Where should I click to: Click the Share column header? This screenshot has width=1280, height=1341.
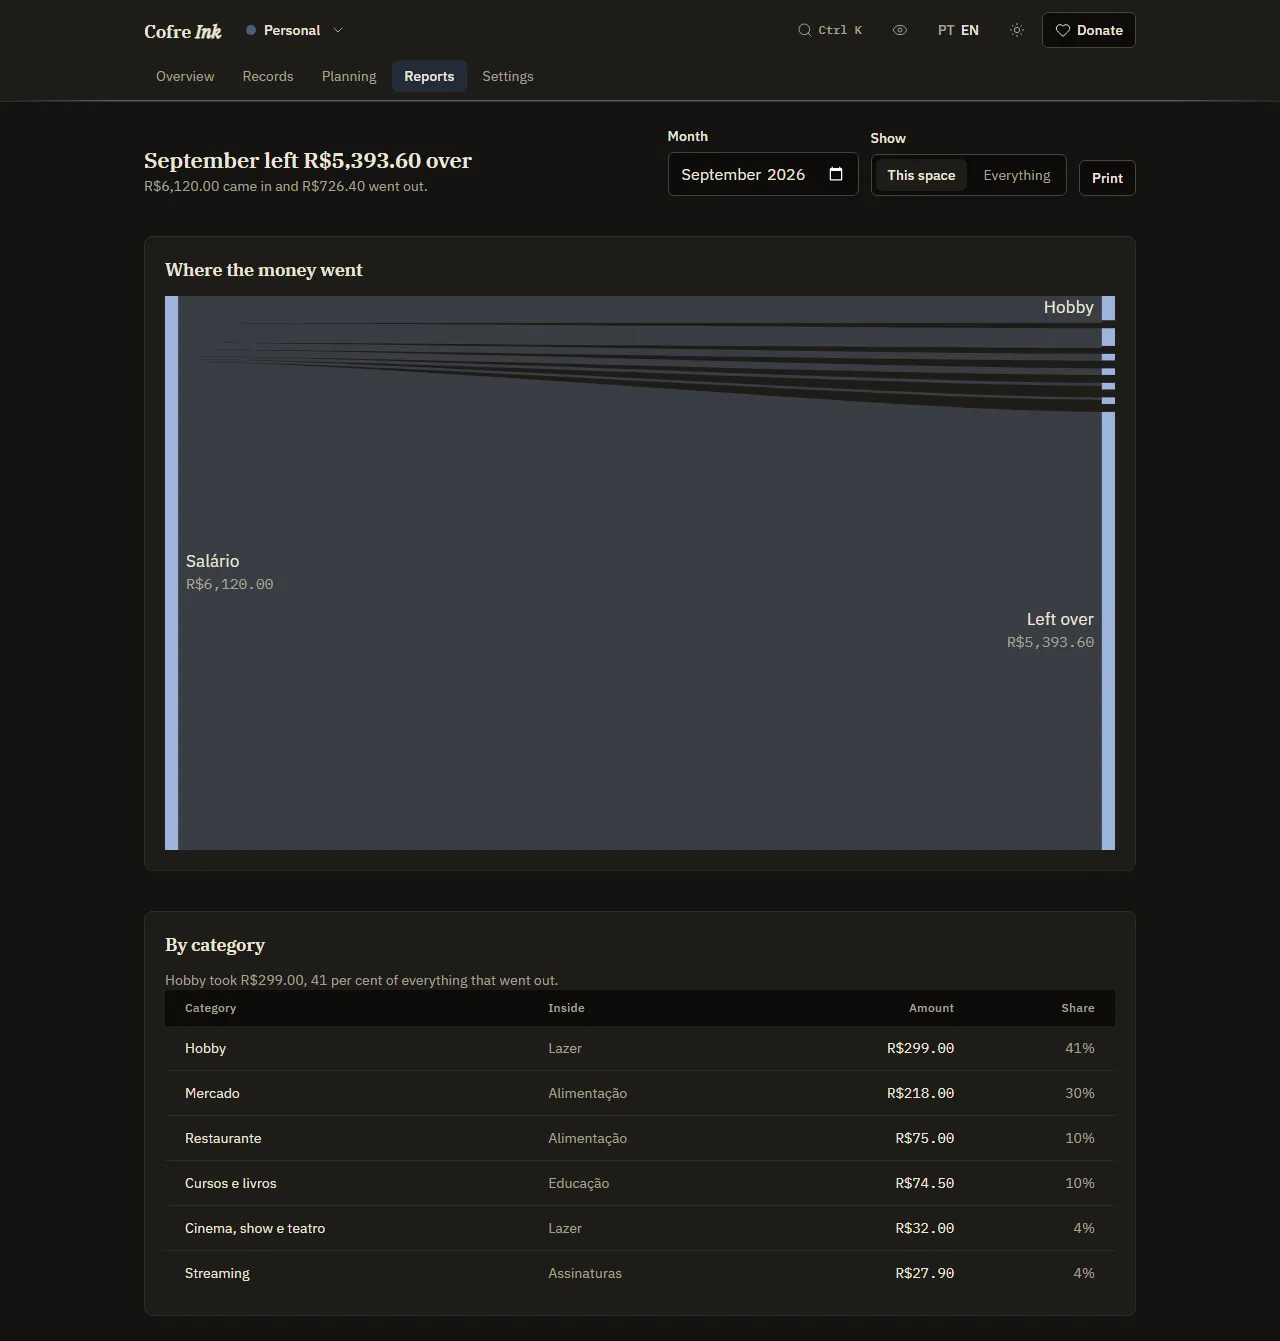point(1078,1008)
